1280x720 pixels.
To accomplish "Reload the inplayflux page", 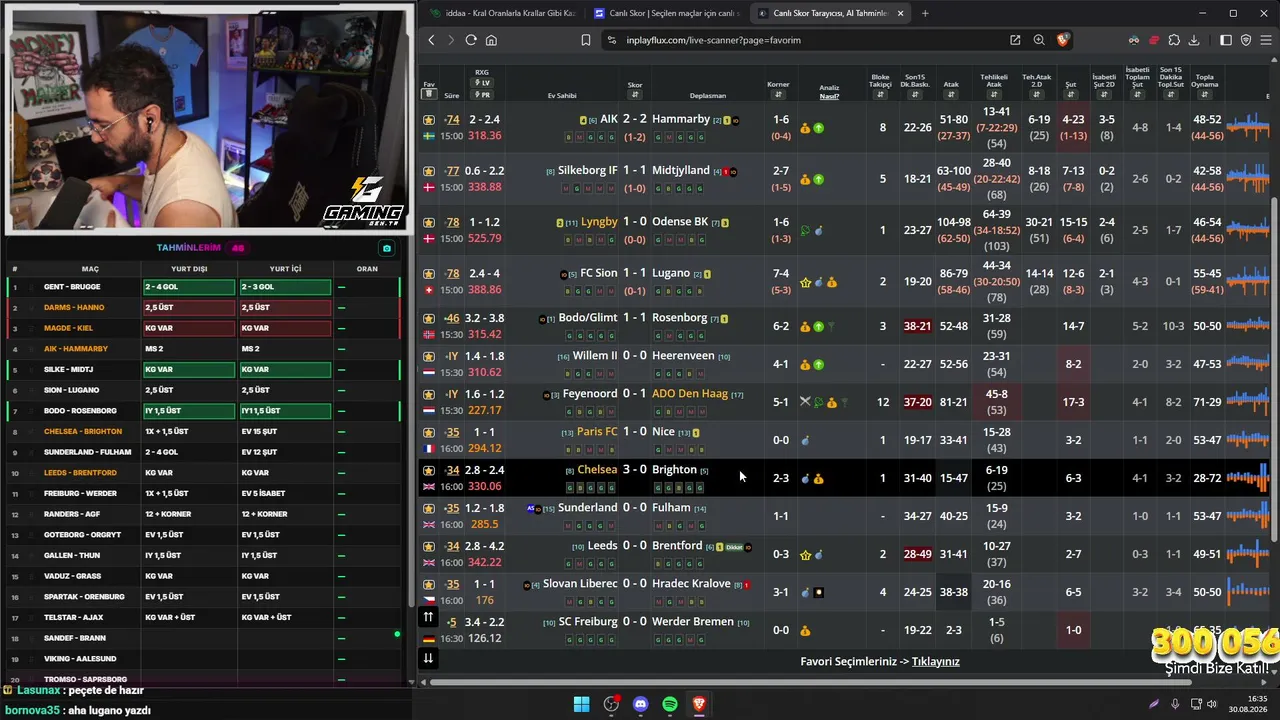I will coord(471,40).
